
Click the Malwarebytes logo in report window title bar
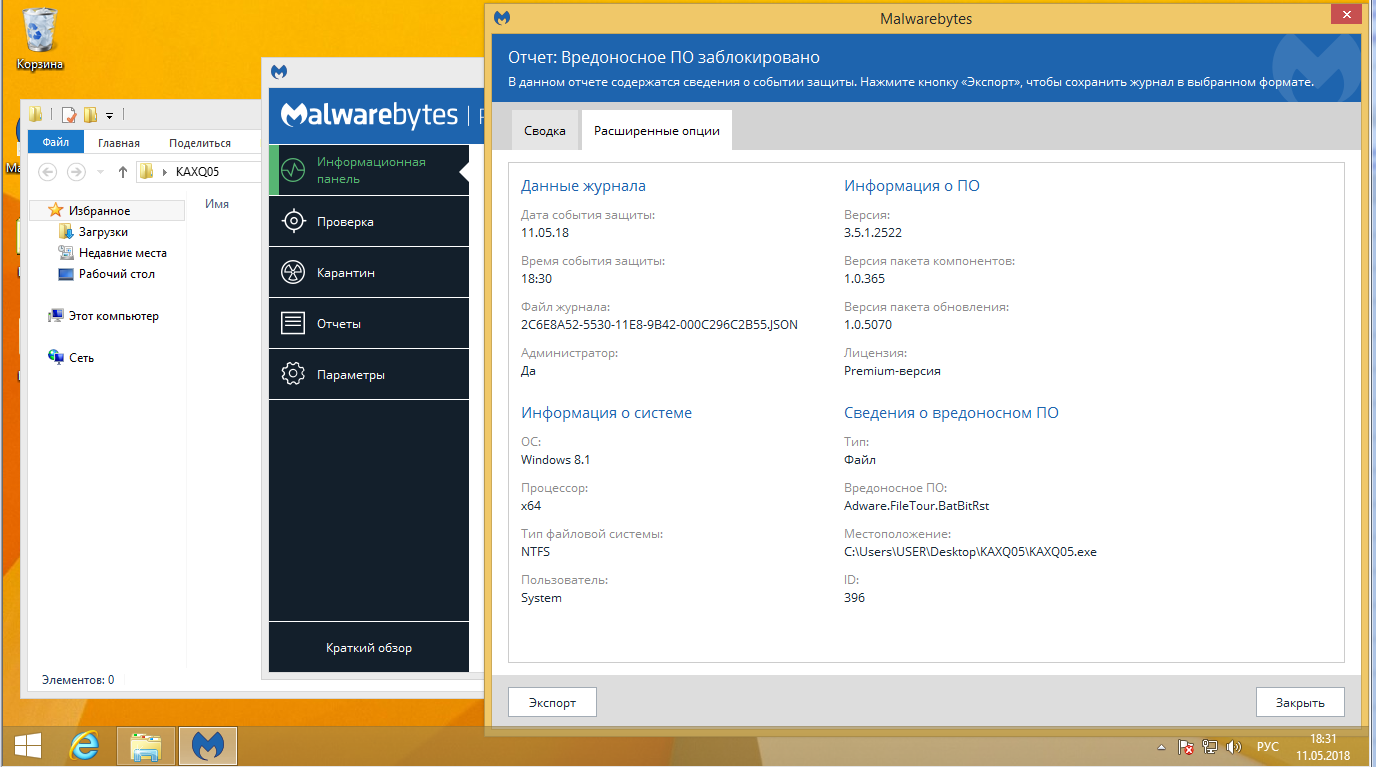pos(503,18)
